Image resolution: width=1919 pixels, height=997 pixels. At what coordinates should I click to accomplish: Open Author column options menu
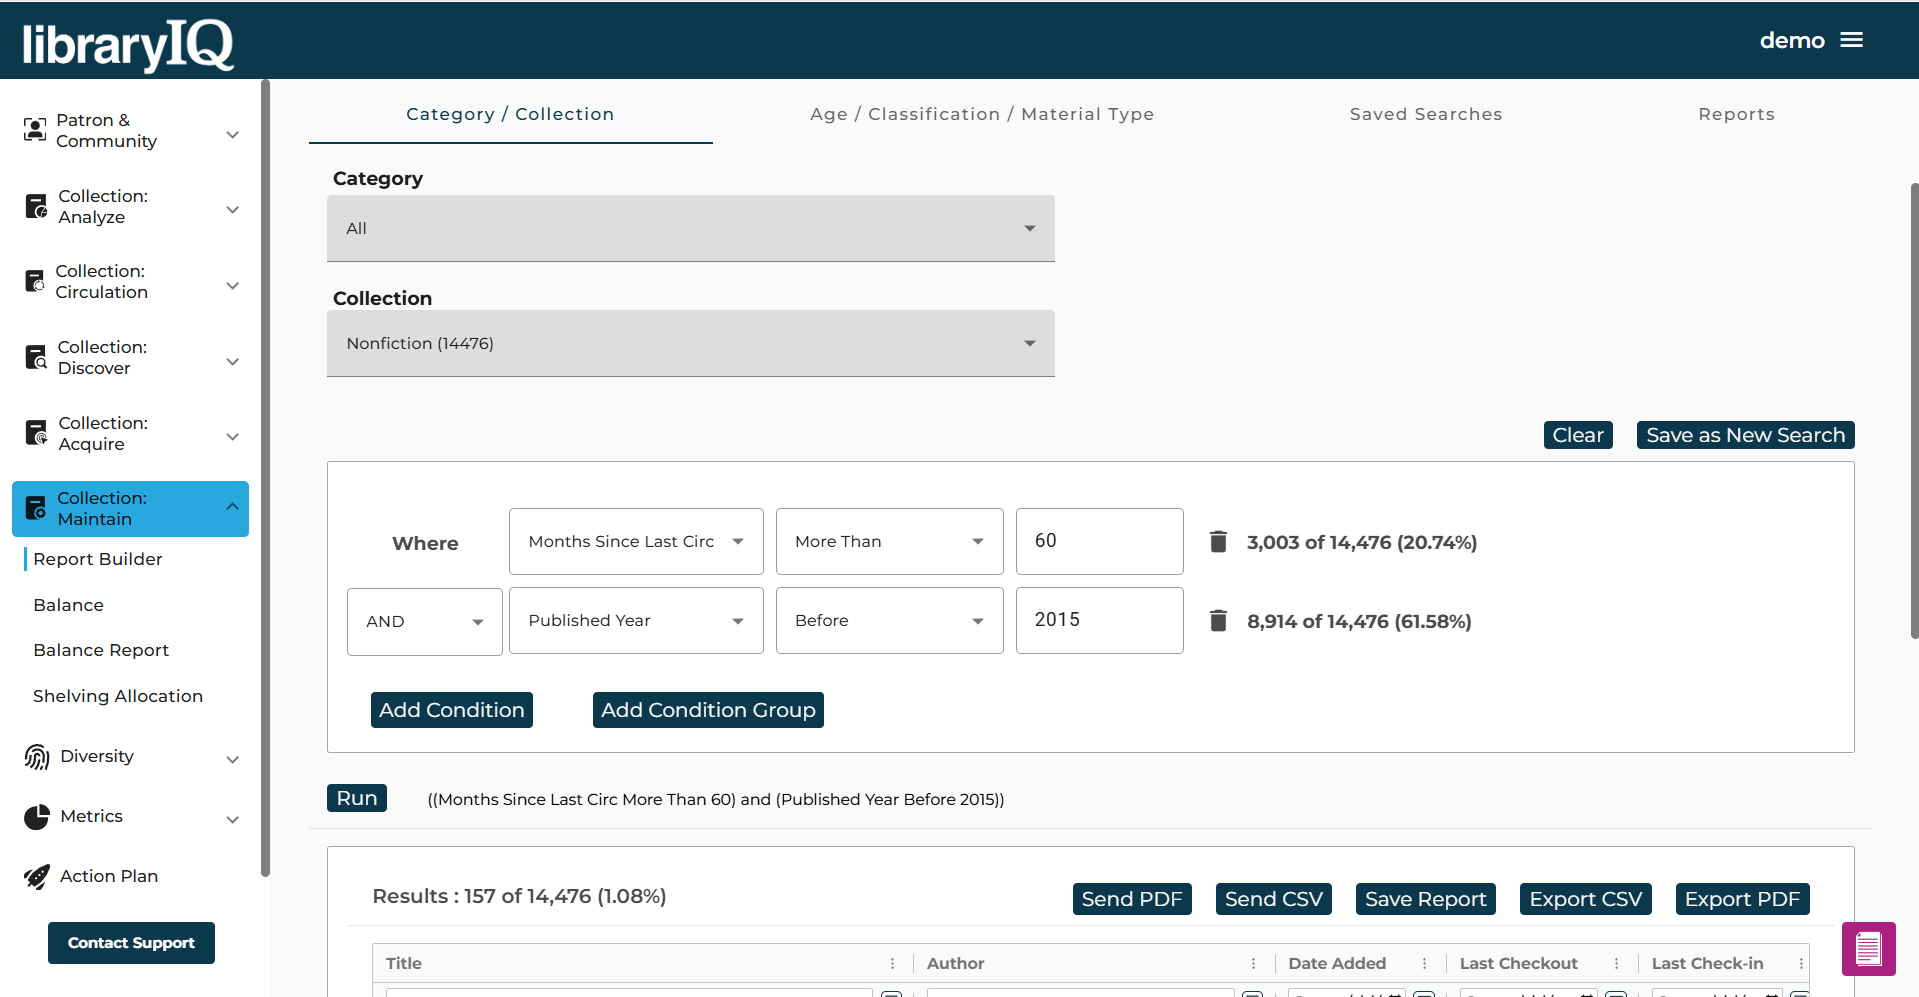[1253, 963]
